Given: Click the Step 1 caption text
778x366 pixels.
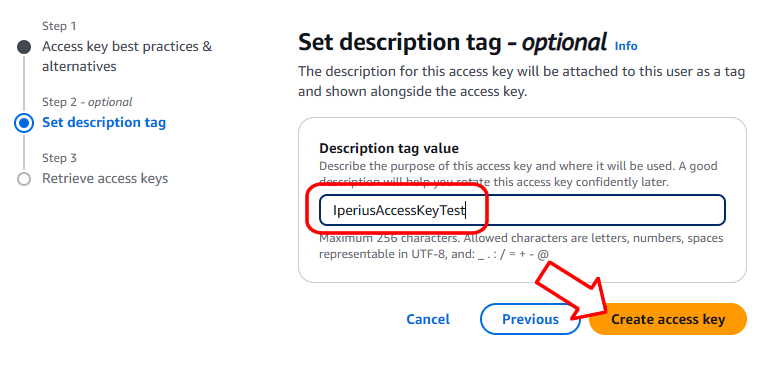Looking at the screenshot, I should tap(59, 26).
